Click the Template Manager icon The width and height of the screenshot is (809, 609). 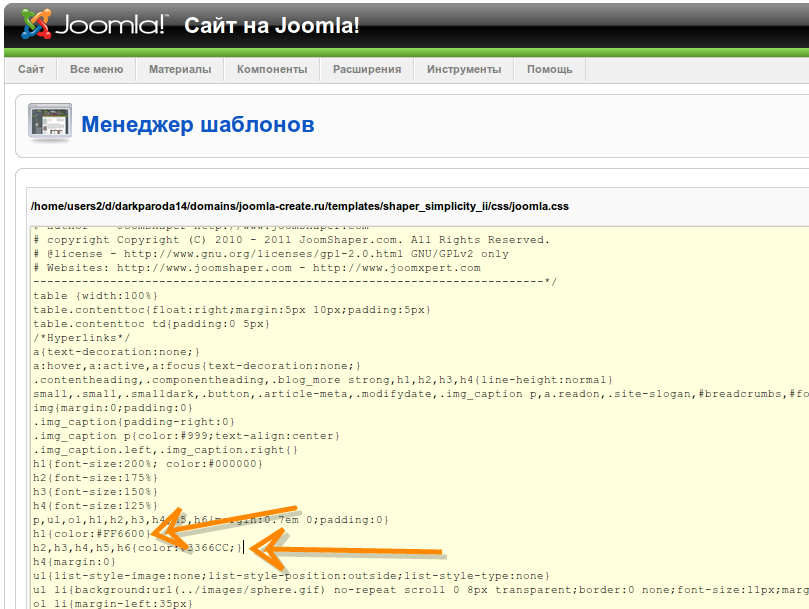click(49, 123)
